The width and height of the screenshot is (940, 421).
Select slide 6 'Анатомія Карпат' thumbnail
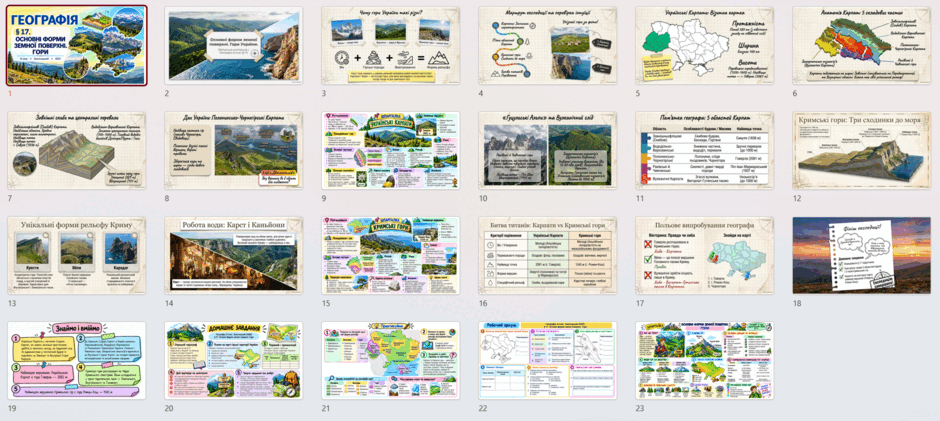click(862, 46)
